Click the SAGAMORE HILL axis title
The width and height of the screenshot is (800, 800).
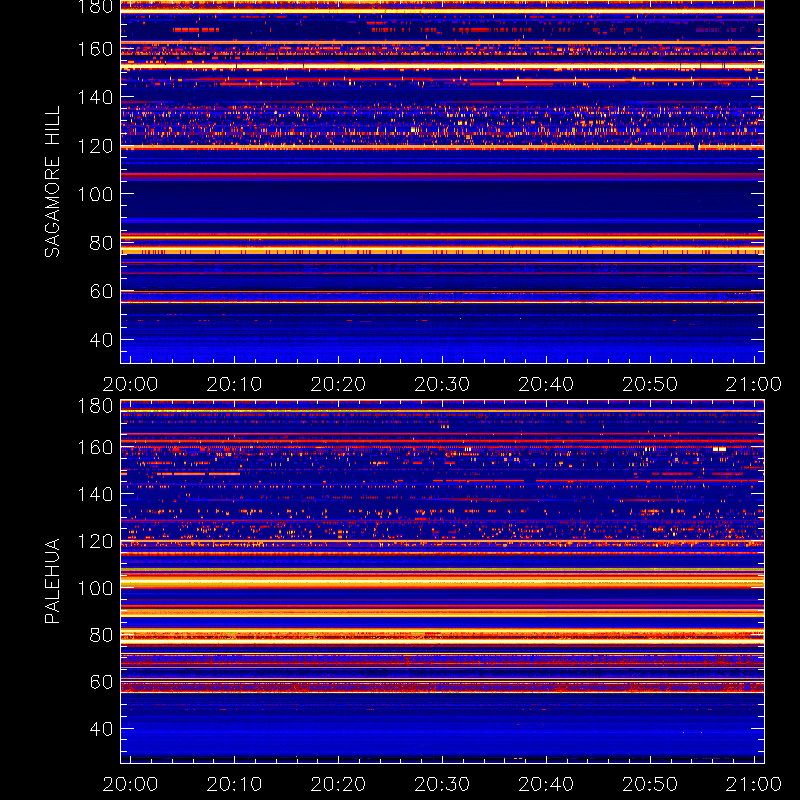click(x=52, y=182)
